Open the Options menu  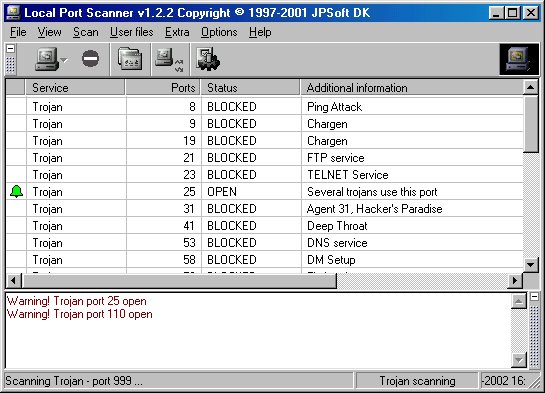point(219,32)
